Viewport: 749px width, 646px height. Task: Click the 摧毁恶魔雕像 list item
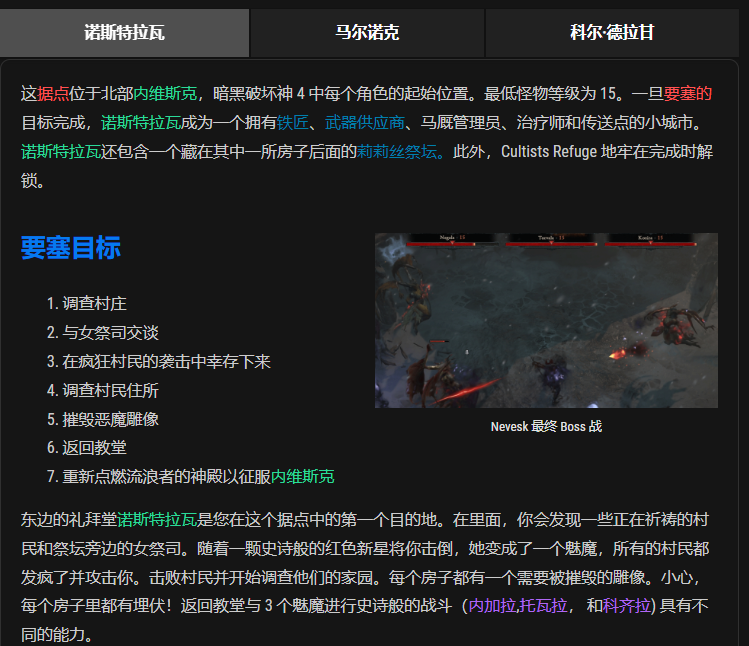[x=111, y=419]
